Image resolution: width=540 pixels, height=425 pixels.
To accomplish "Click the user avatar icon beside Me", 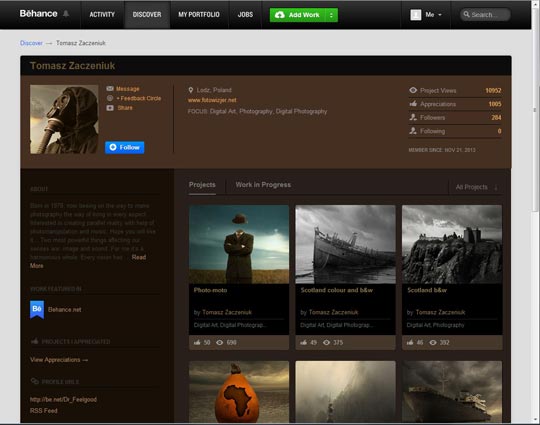I will click(x=416, y=14).
